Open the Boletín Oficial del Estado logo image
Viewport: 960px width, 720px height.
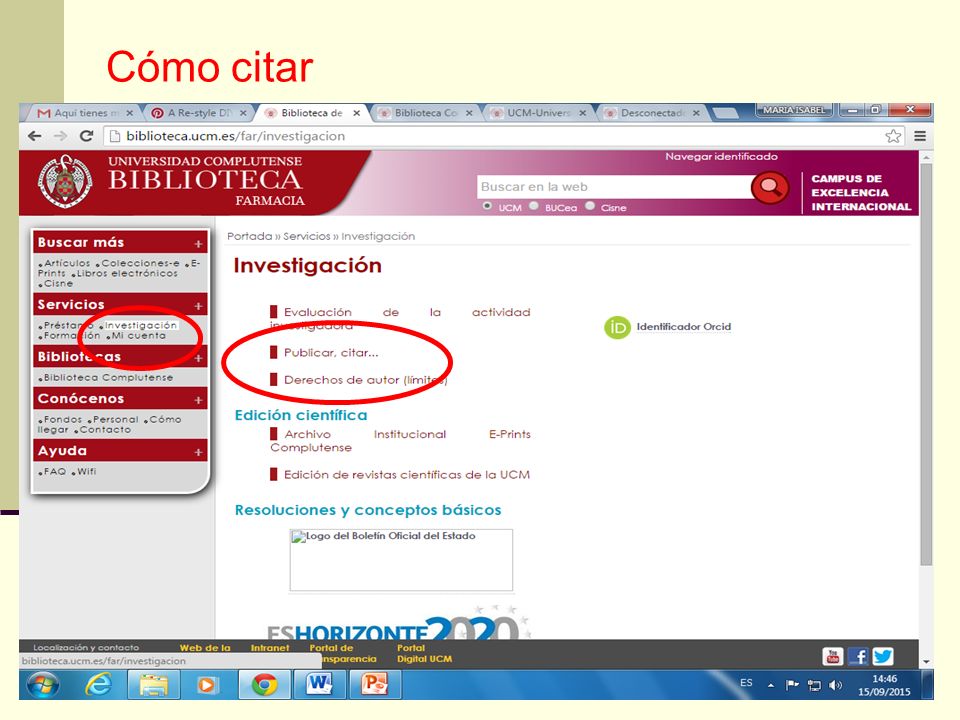[x=401, y=560]
